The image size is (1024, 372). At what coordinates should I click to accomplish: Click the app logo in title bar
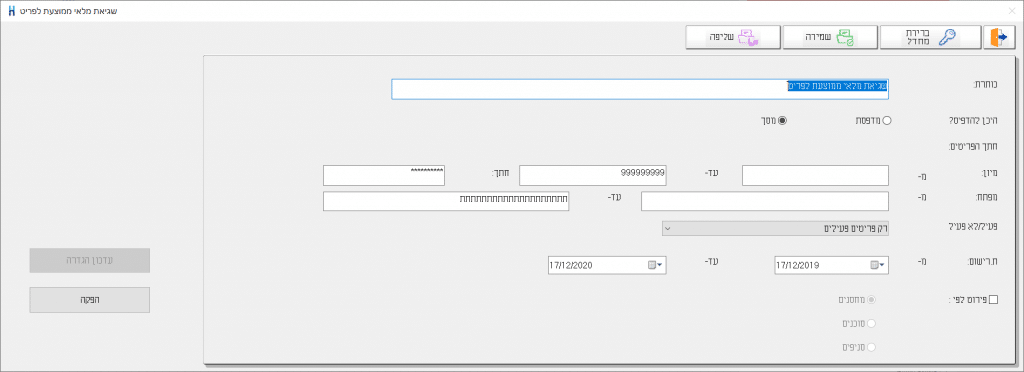click(x=12, y=11)
